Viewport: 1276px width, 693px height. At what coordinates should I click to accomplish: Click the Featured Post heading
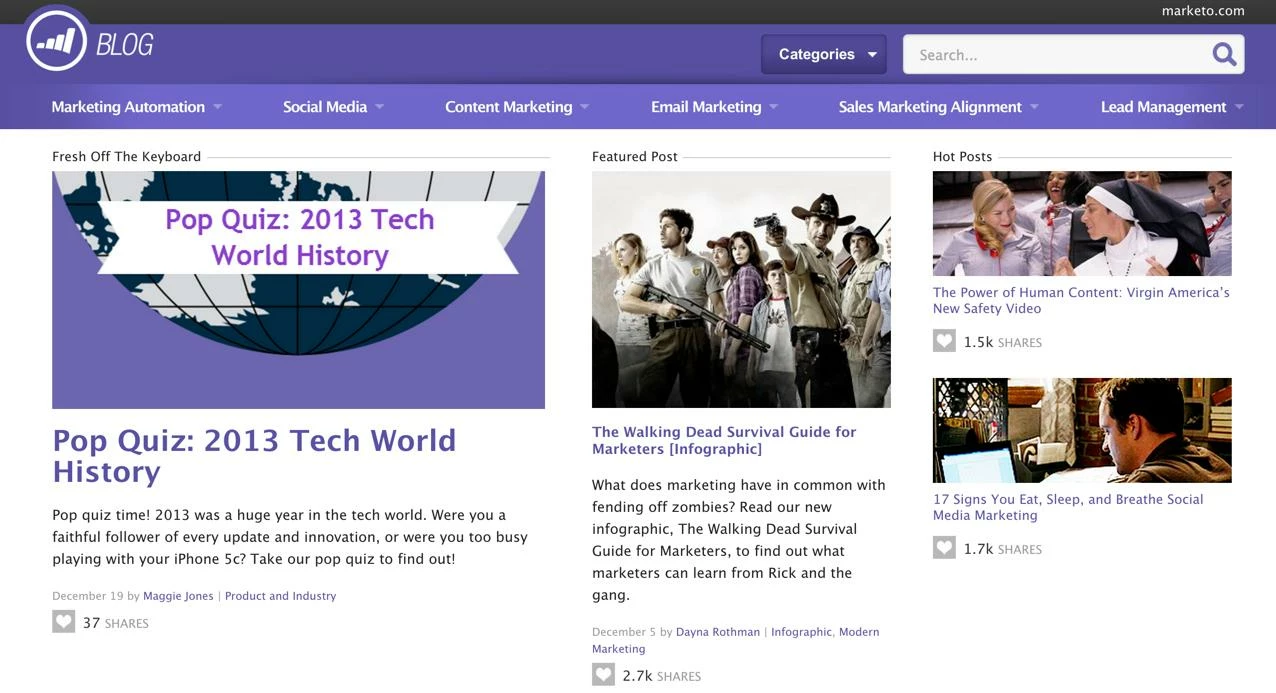coord(635,156)
